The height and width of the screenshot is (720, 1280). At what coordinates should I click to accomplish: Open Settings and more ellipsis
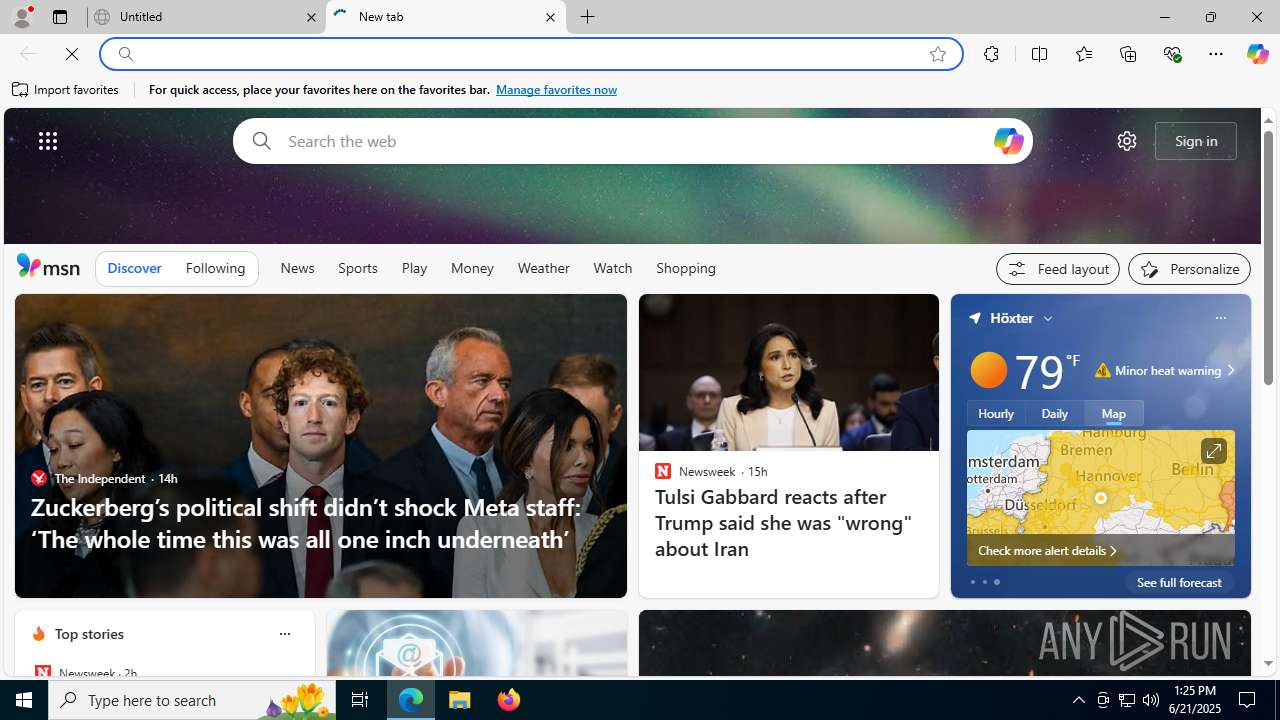tap(1215, 54)
